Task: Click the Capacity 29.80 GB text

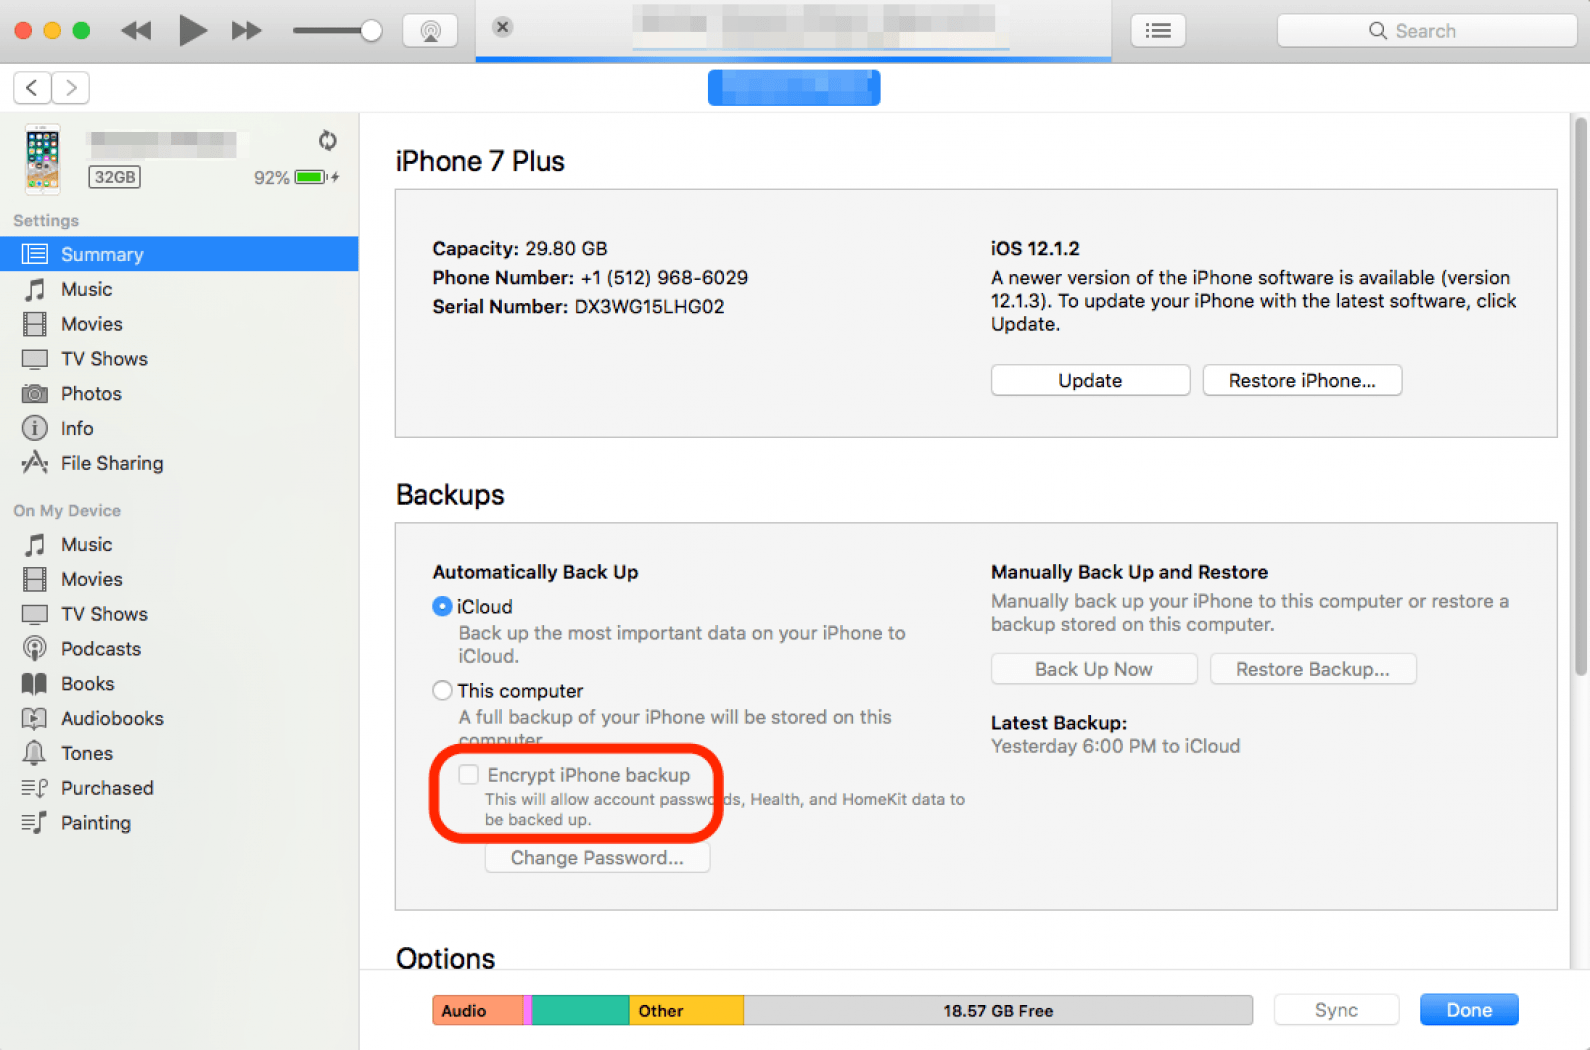Action: pyautogui.click(x=520, y=249)
